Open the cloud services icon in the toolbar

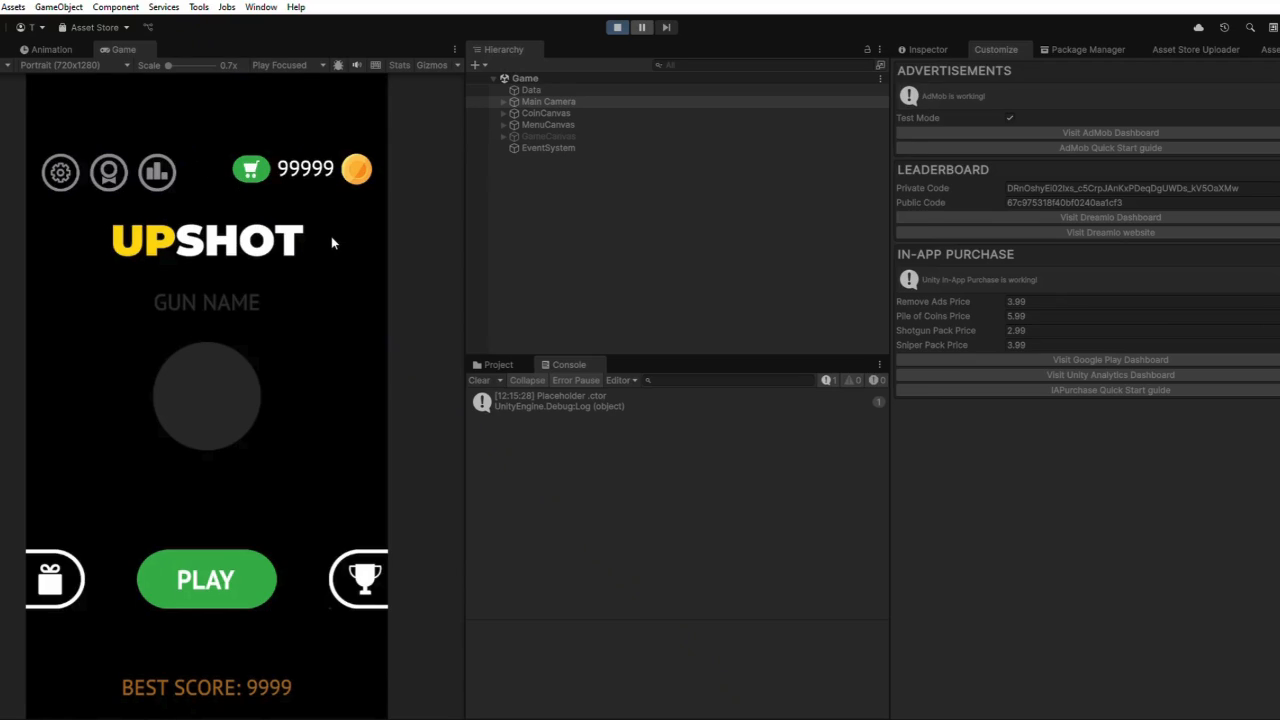(x=1199, y=27)
